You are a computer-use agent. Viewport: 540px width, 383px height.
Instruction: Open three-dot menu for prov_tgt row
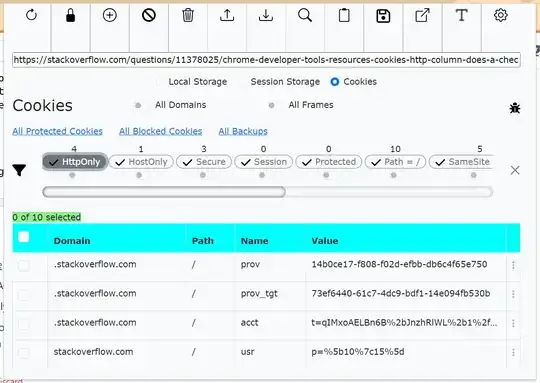click(513, 294)
